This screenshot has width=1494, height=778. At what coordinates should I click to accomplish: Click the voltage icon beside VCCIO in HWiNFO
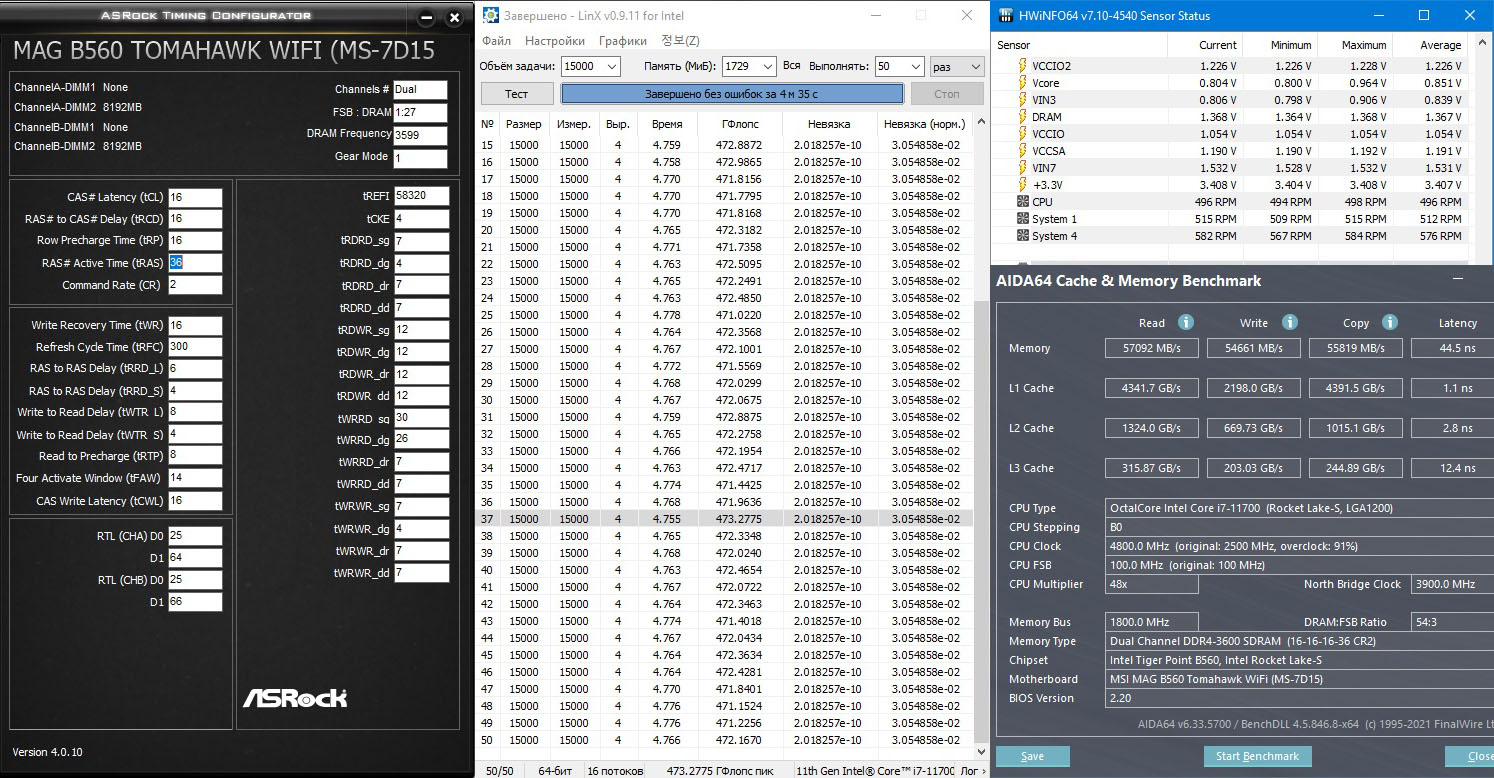1022,134
